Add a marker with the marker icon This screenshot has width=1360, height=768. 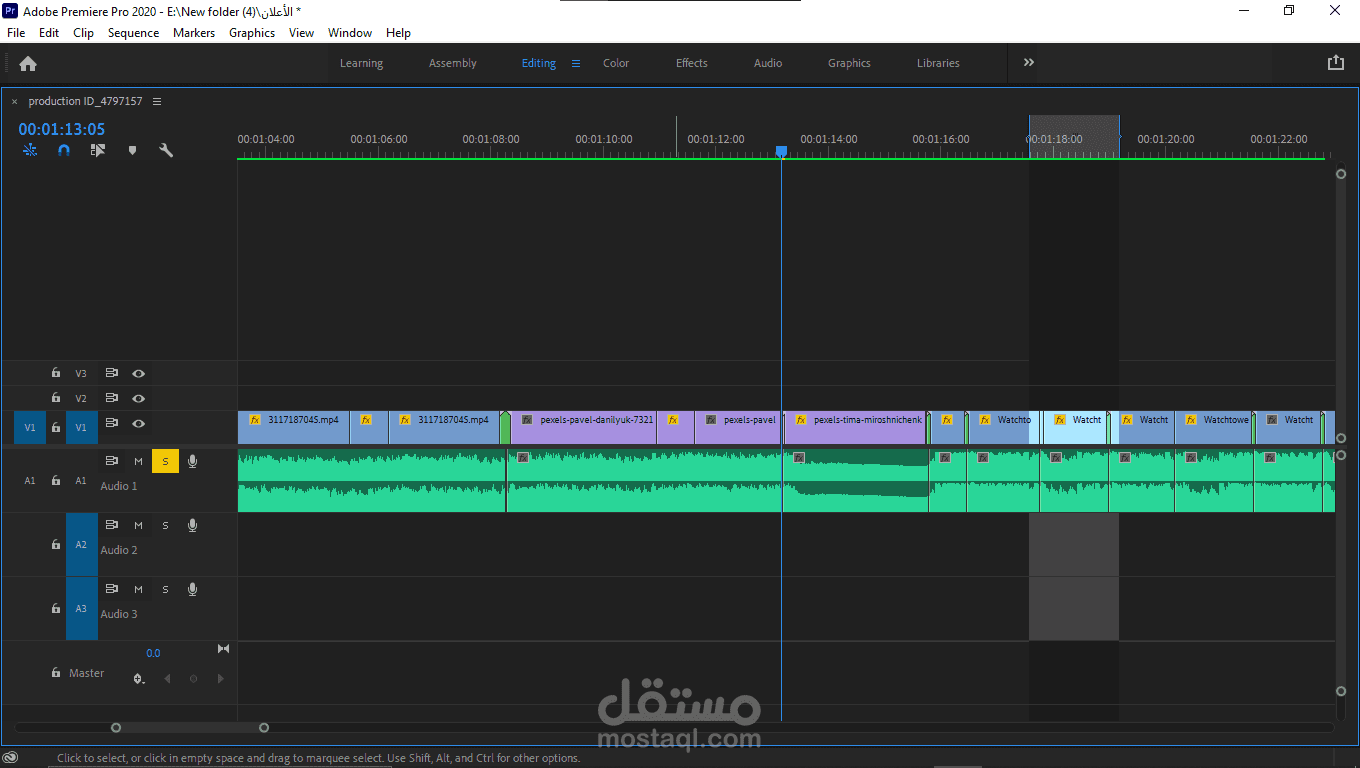pos(132,150)
